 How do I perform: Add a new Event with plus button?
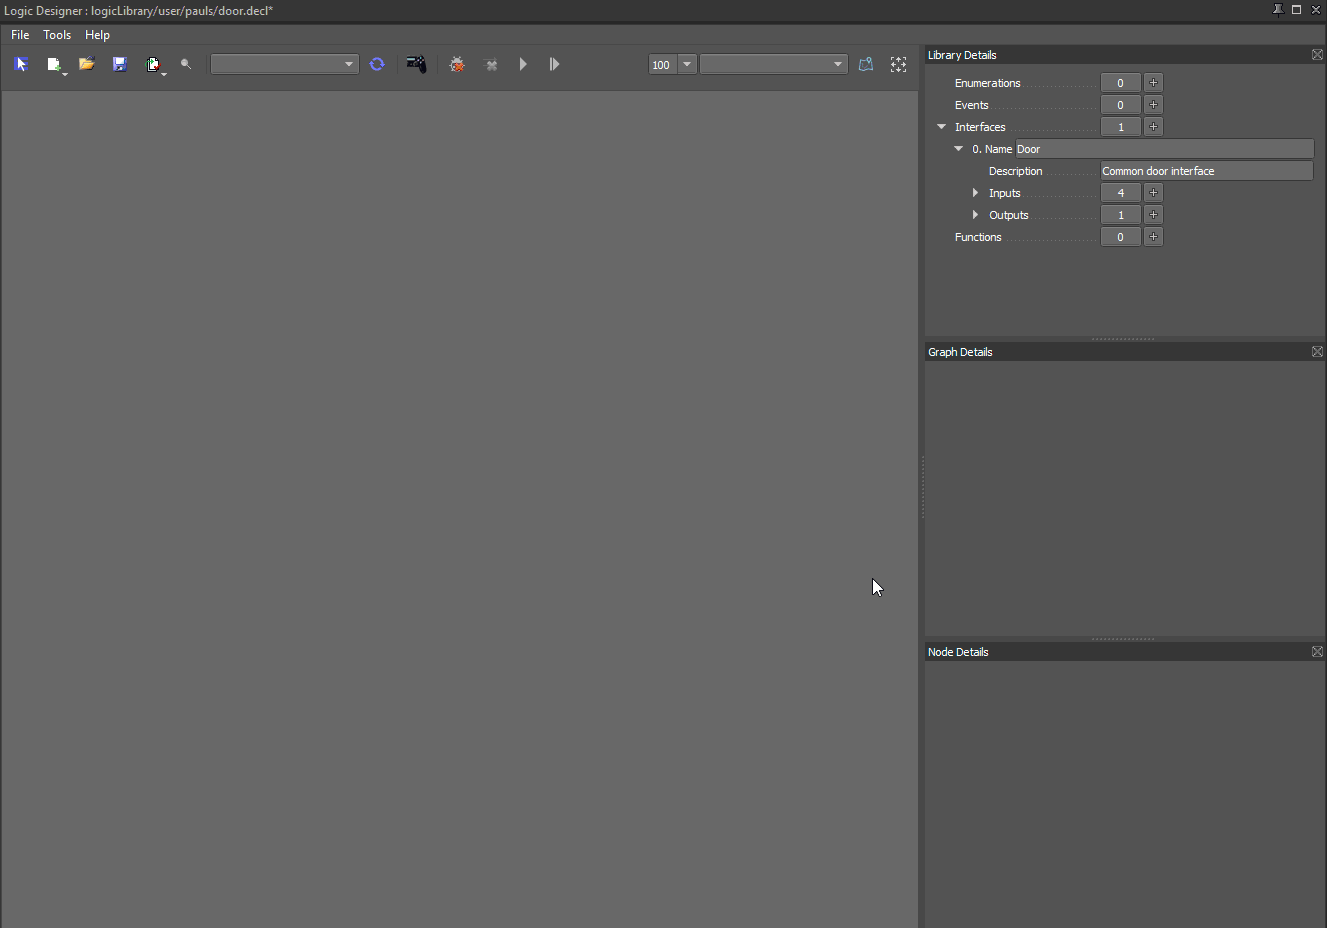[x=1153, y=105]
